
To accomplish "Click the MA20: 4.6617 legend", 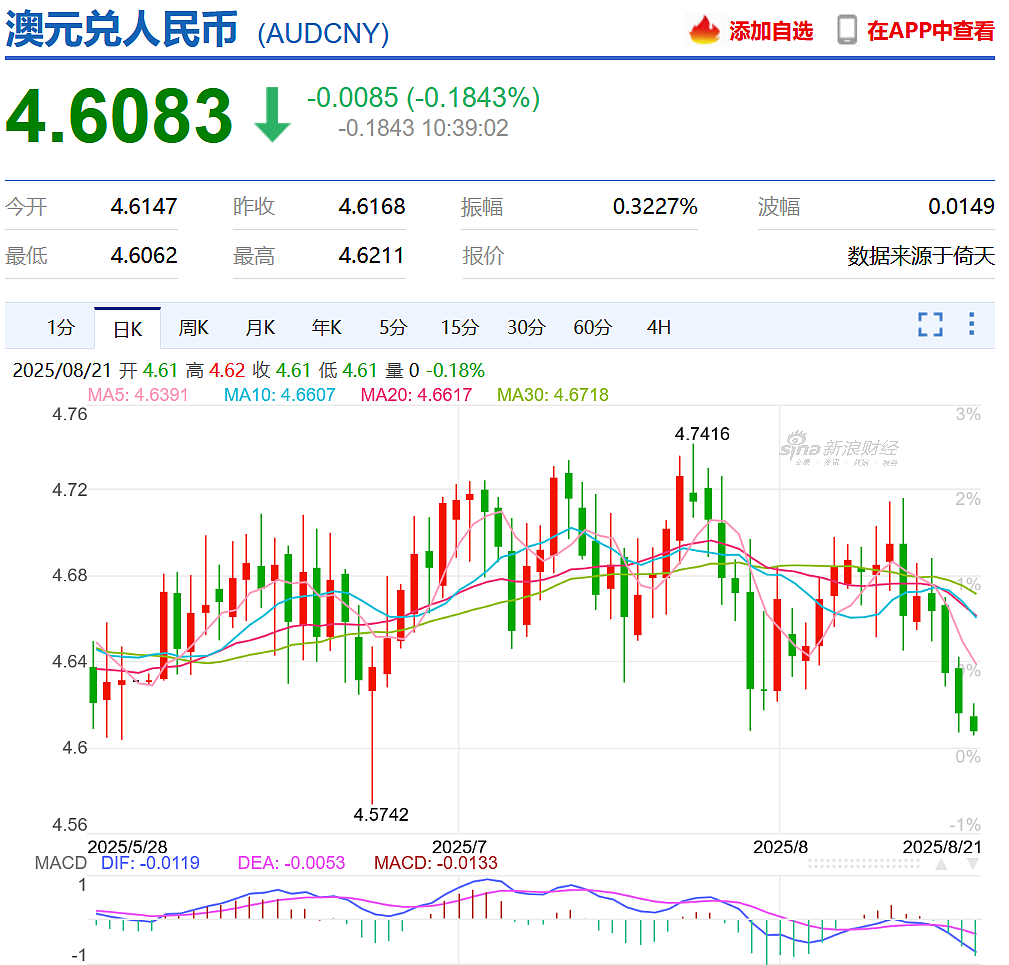I will tap(416, 394).
